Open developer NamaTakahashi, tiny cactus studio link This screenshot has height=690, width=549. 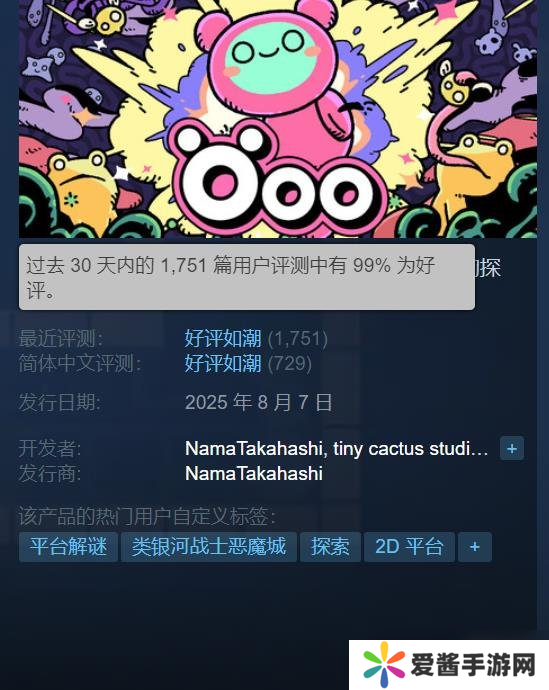click(x=337, y=449)
